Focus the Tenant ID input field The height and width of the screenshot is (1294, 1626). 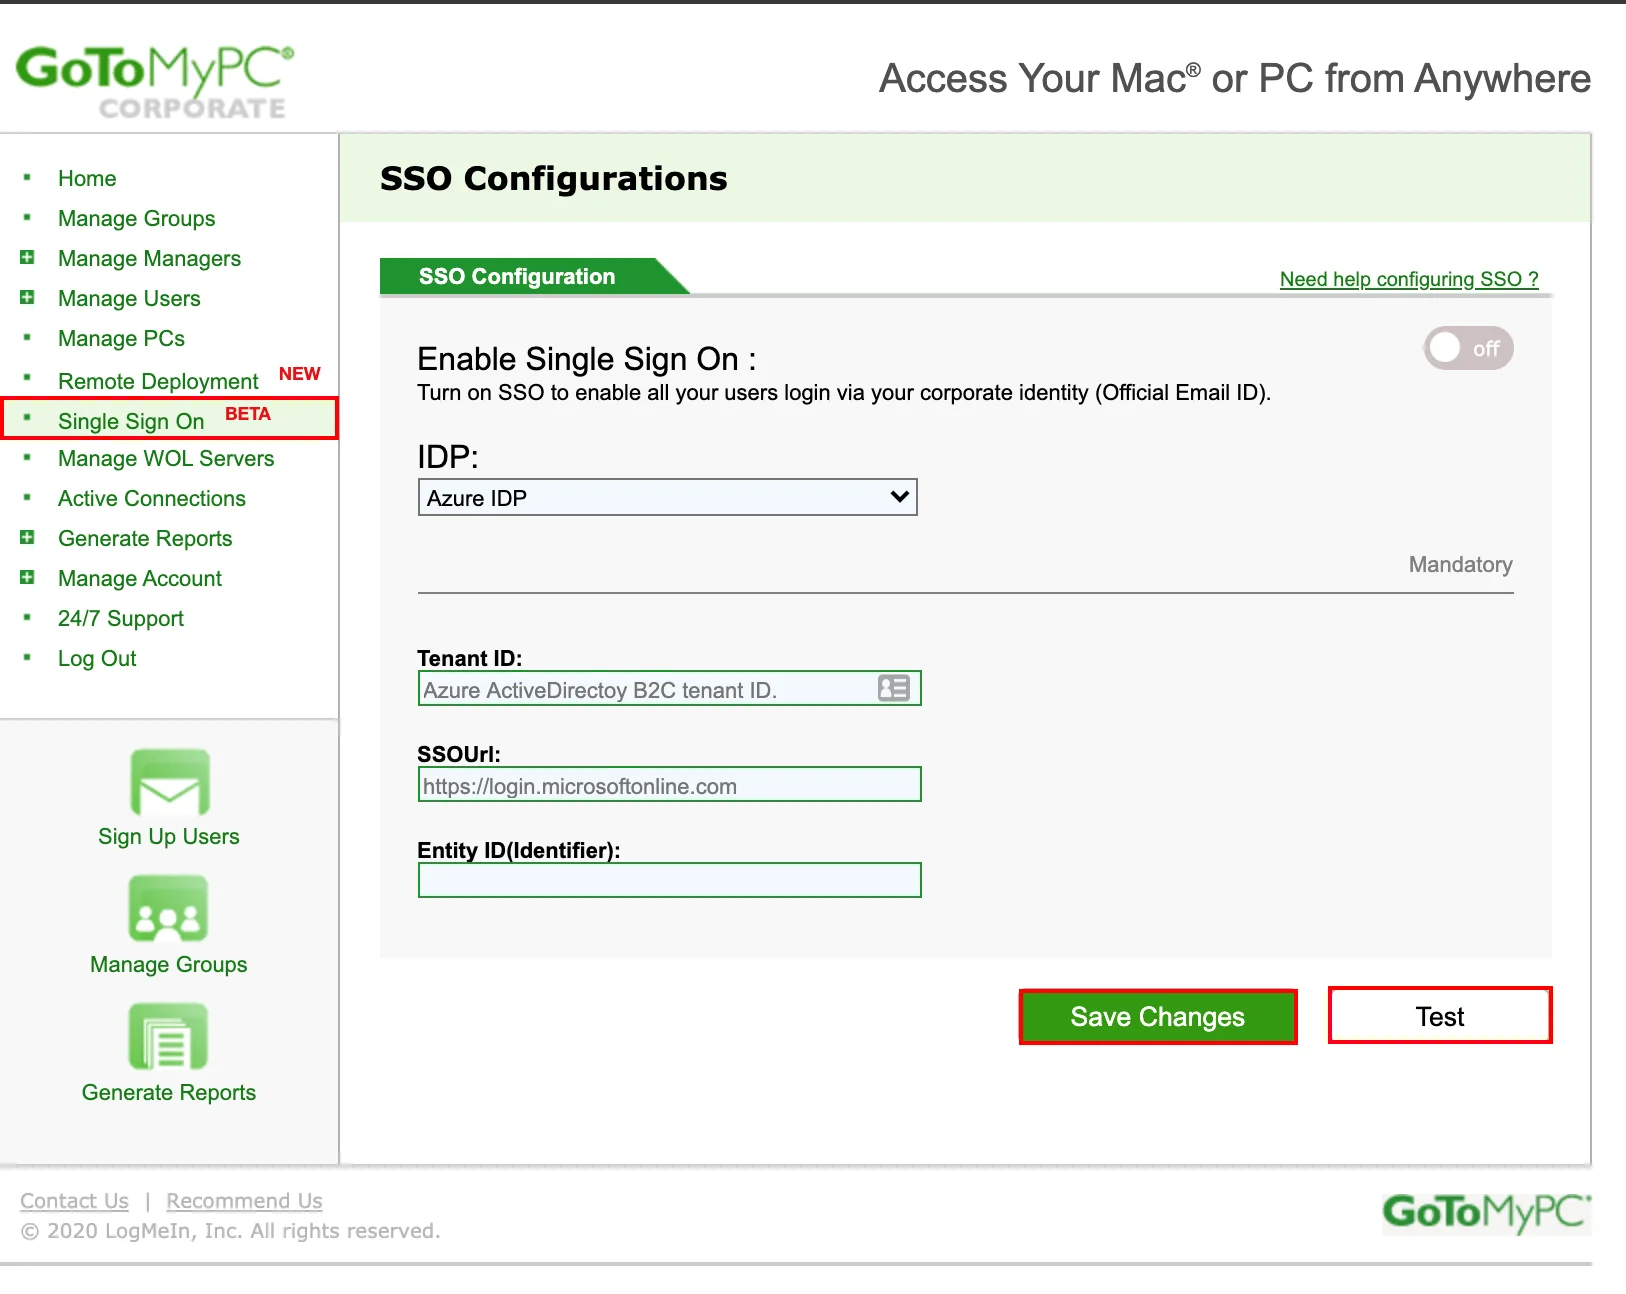click(x=669, y=688)
